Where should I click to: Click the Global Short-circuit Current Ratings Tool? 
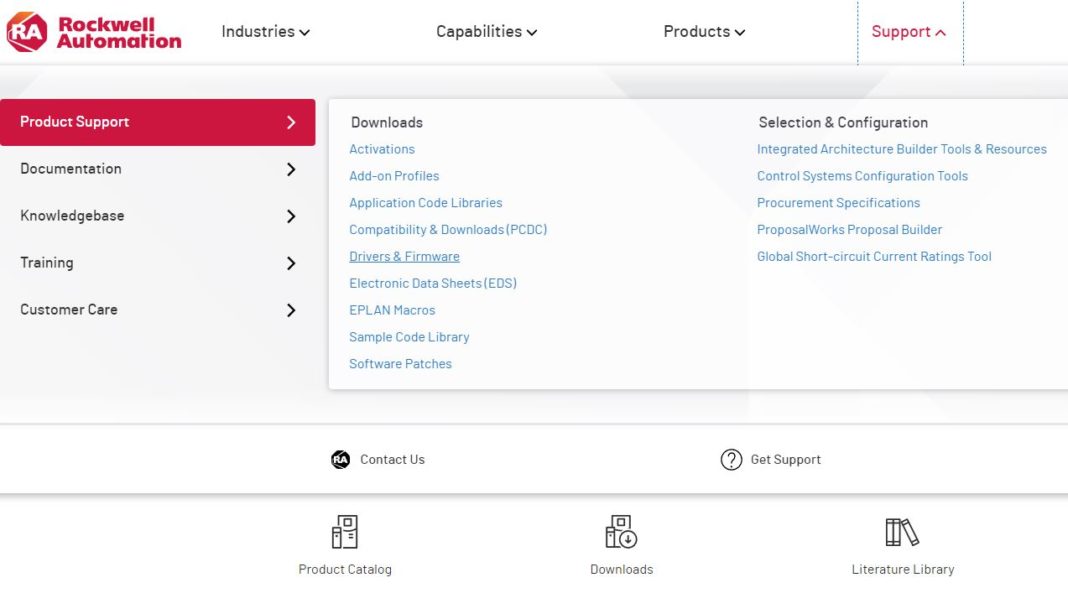875,256
